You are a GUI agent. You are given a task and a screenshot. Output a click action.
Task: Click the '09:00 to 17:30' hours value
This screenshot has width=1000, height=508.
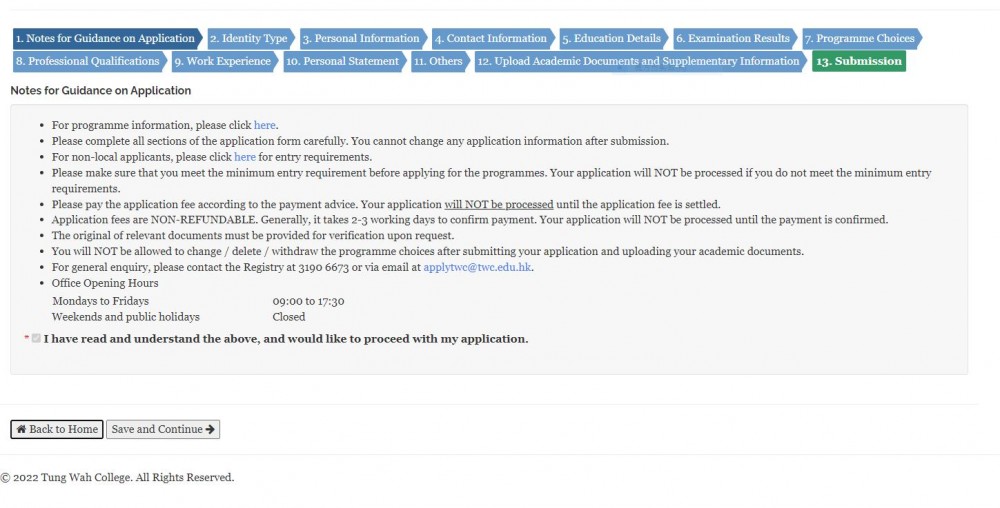(x=309, y=301)
